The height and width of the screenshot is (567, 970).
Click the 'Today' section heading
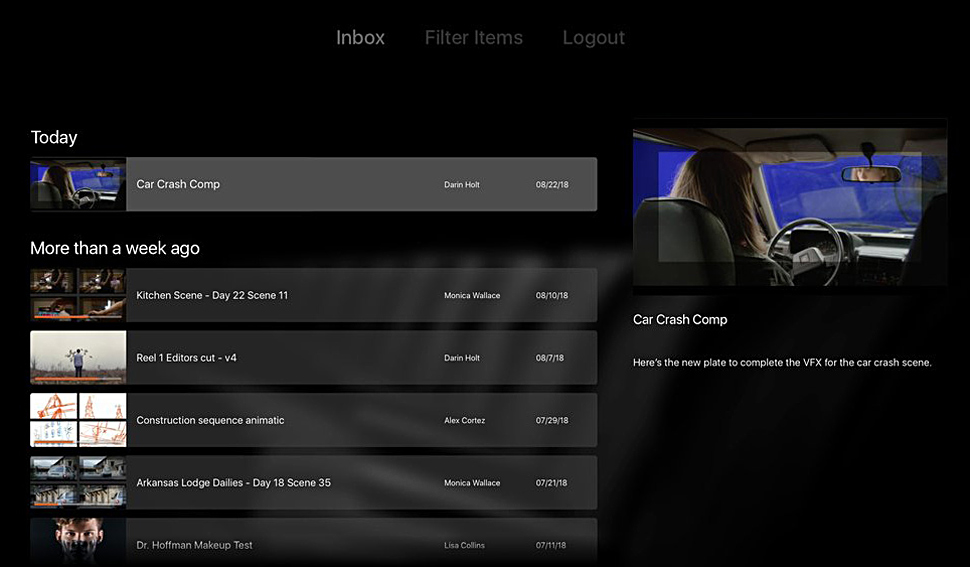point(54,137)
